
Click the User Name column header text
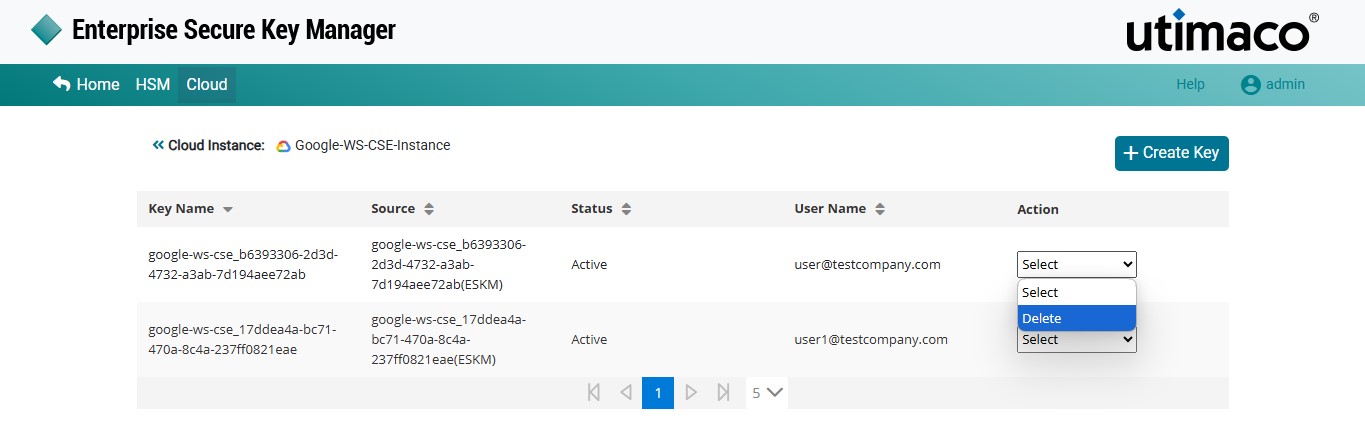click(x=830, y=209)
